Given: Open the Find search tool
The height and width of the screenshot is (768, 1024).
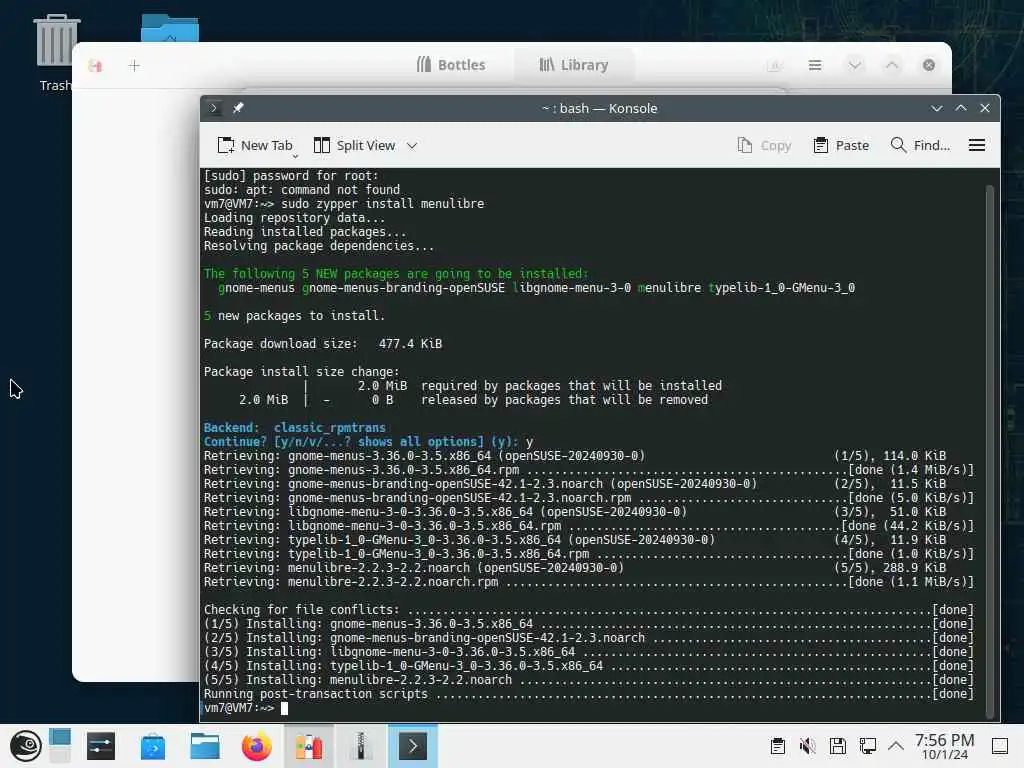Looking at the screenshot, I should click(x=920, y=145).
